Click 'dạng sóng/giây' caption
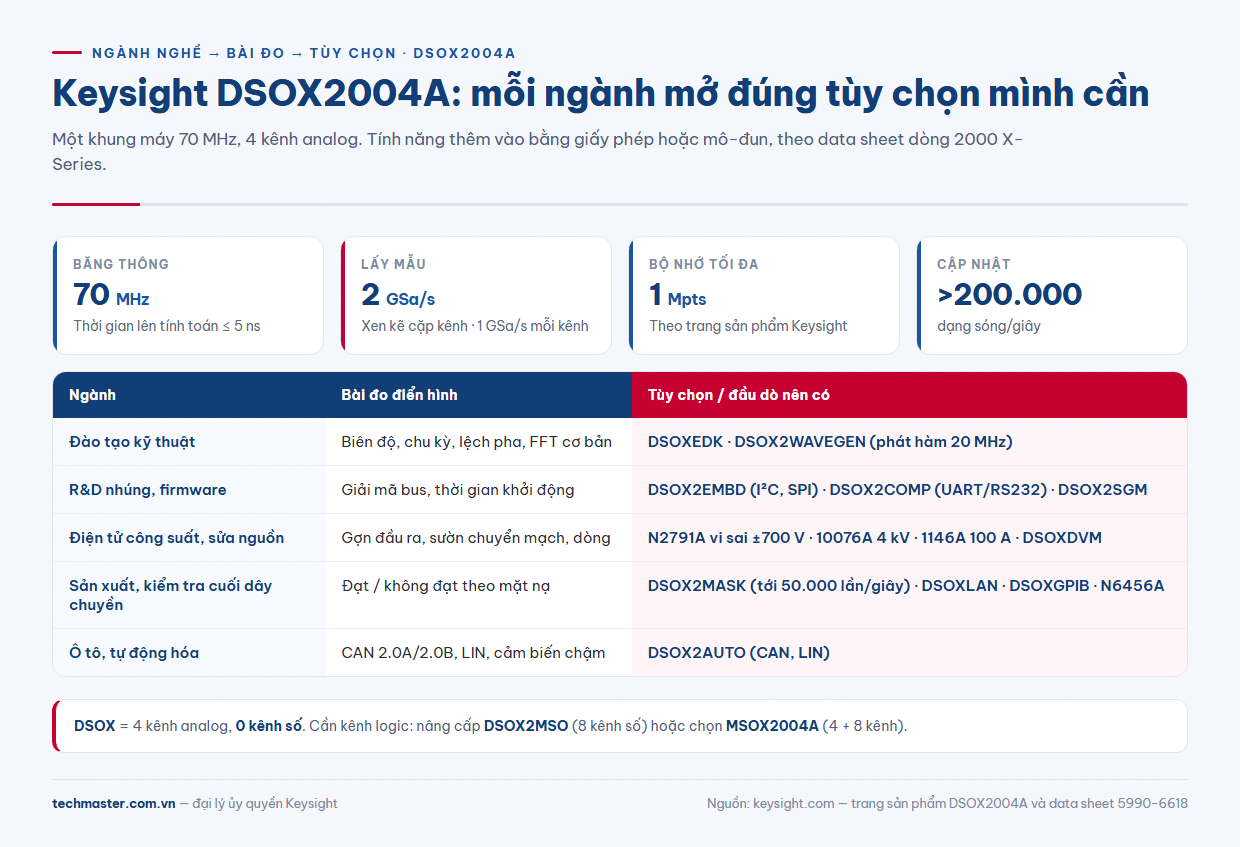The width and height of the screenshot is (1240, 847). coord(989,326)
